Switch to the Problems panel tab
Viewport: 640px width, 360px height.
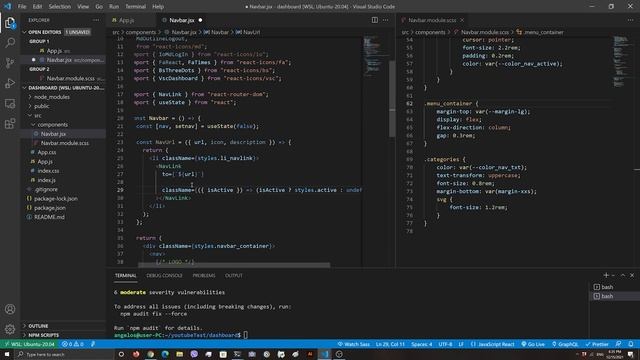click(x=204, y=276)
